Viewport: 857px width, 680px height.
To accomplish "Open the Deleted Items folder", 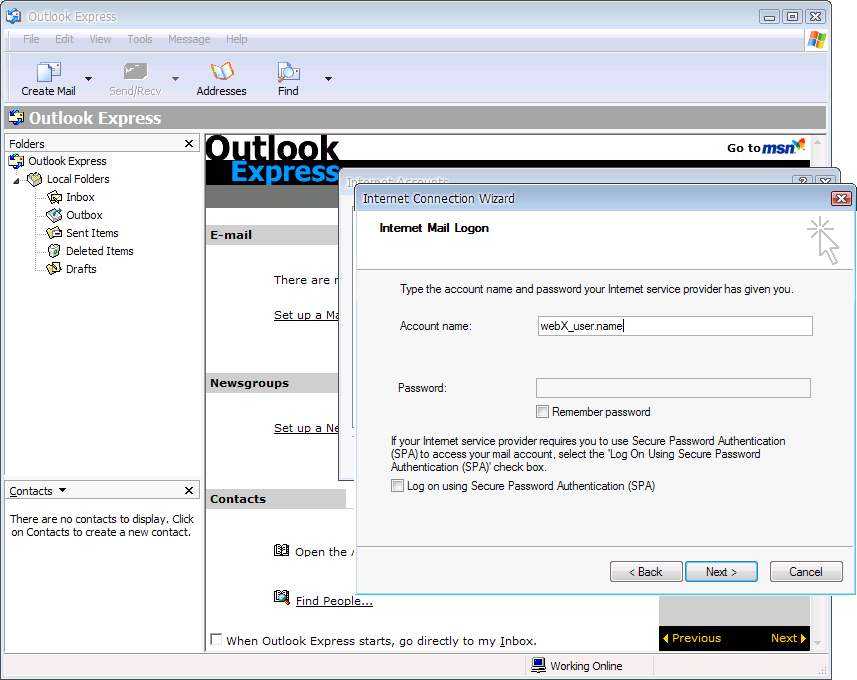I will coord(99,251).
